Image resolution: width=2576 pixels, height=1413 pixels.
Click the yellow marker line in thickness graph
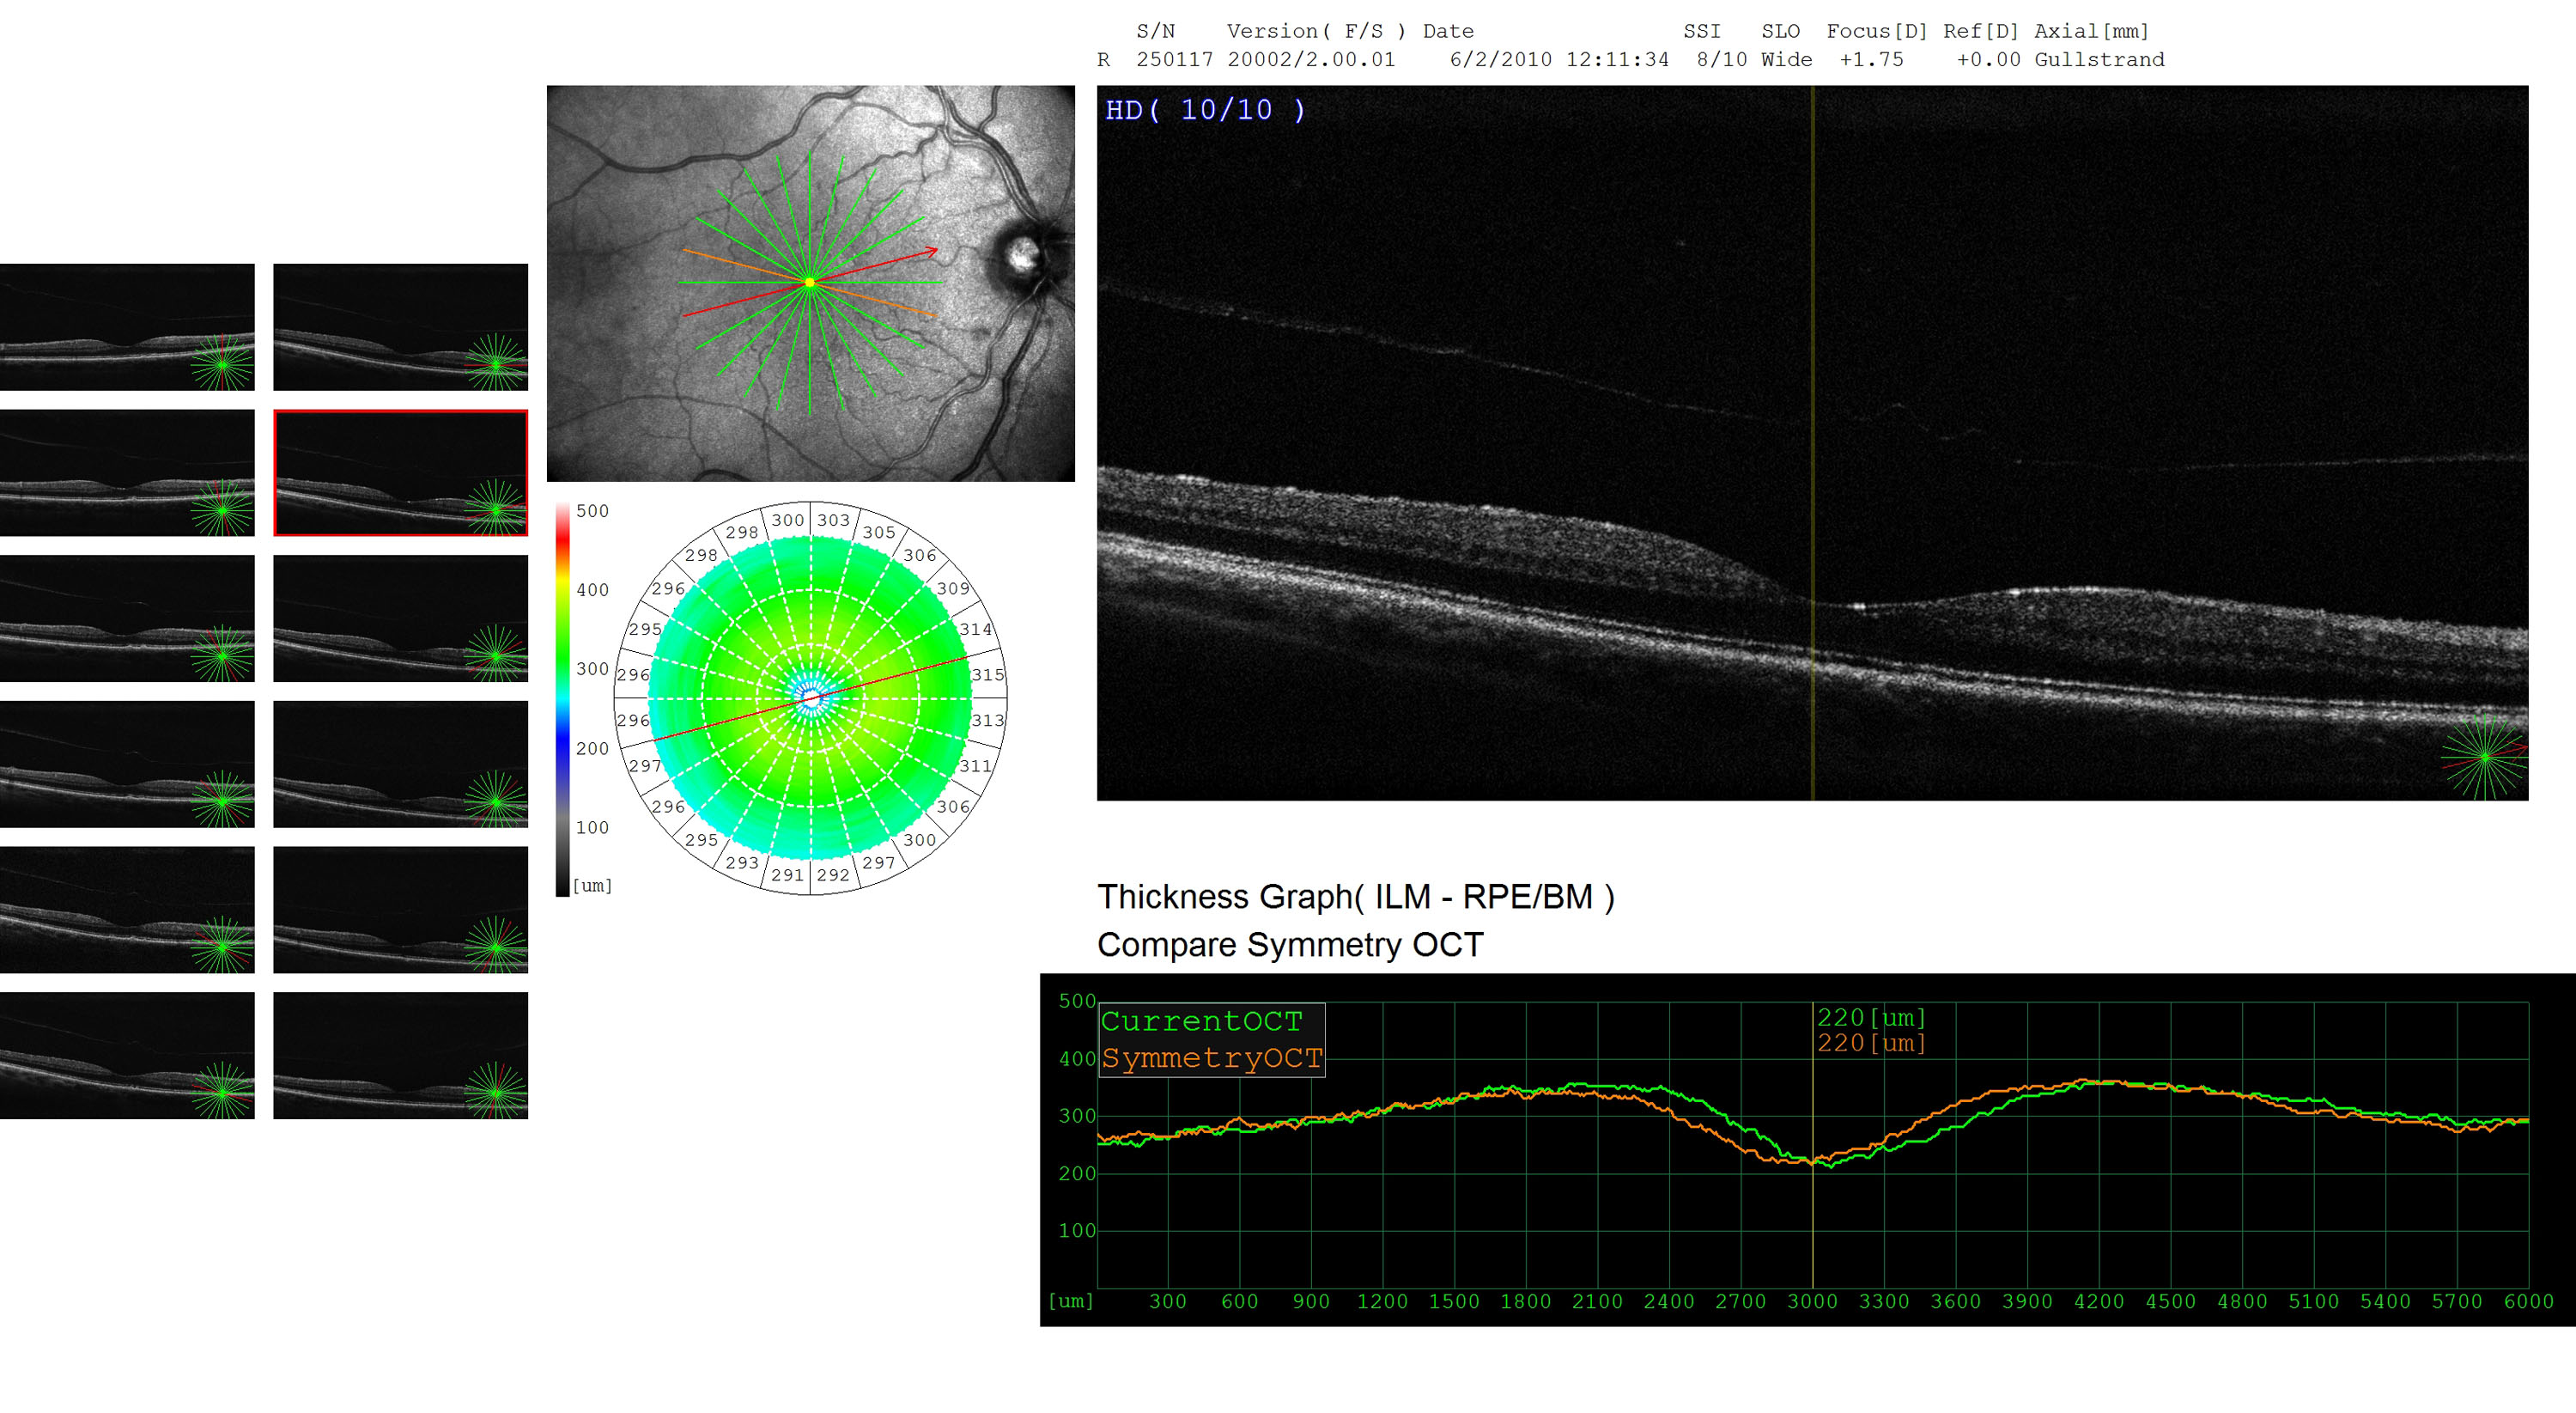pyautogui.click(x=1813, y=1145)
